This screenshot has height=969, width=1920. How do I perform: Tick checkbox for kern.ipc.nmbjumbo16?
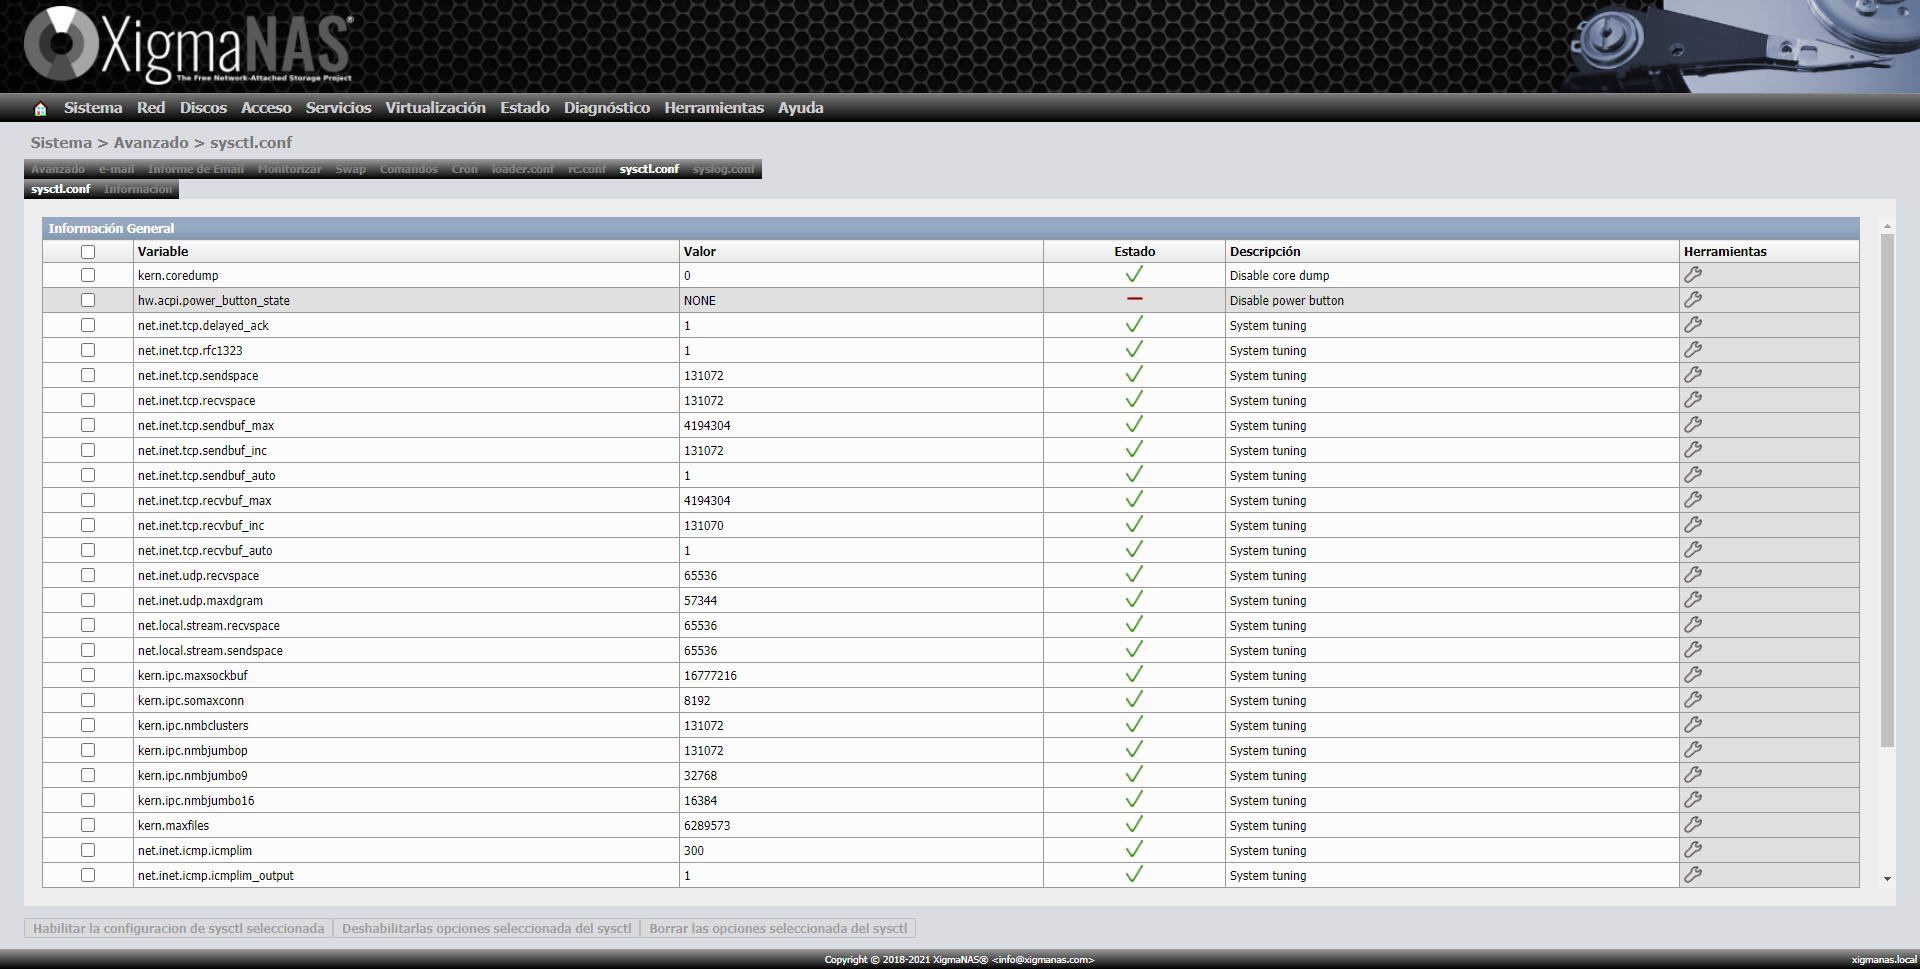88,800
